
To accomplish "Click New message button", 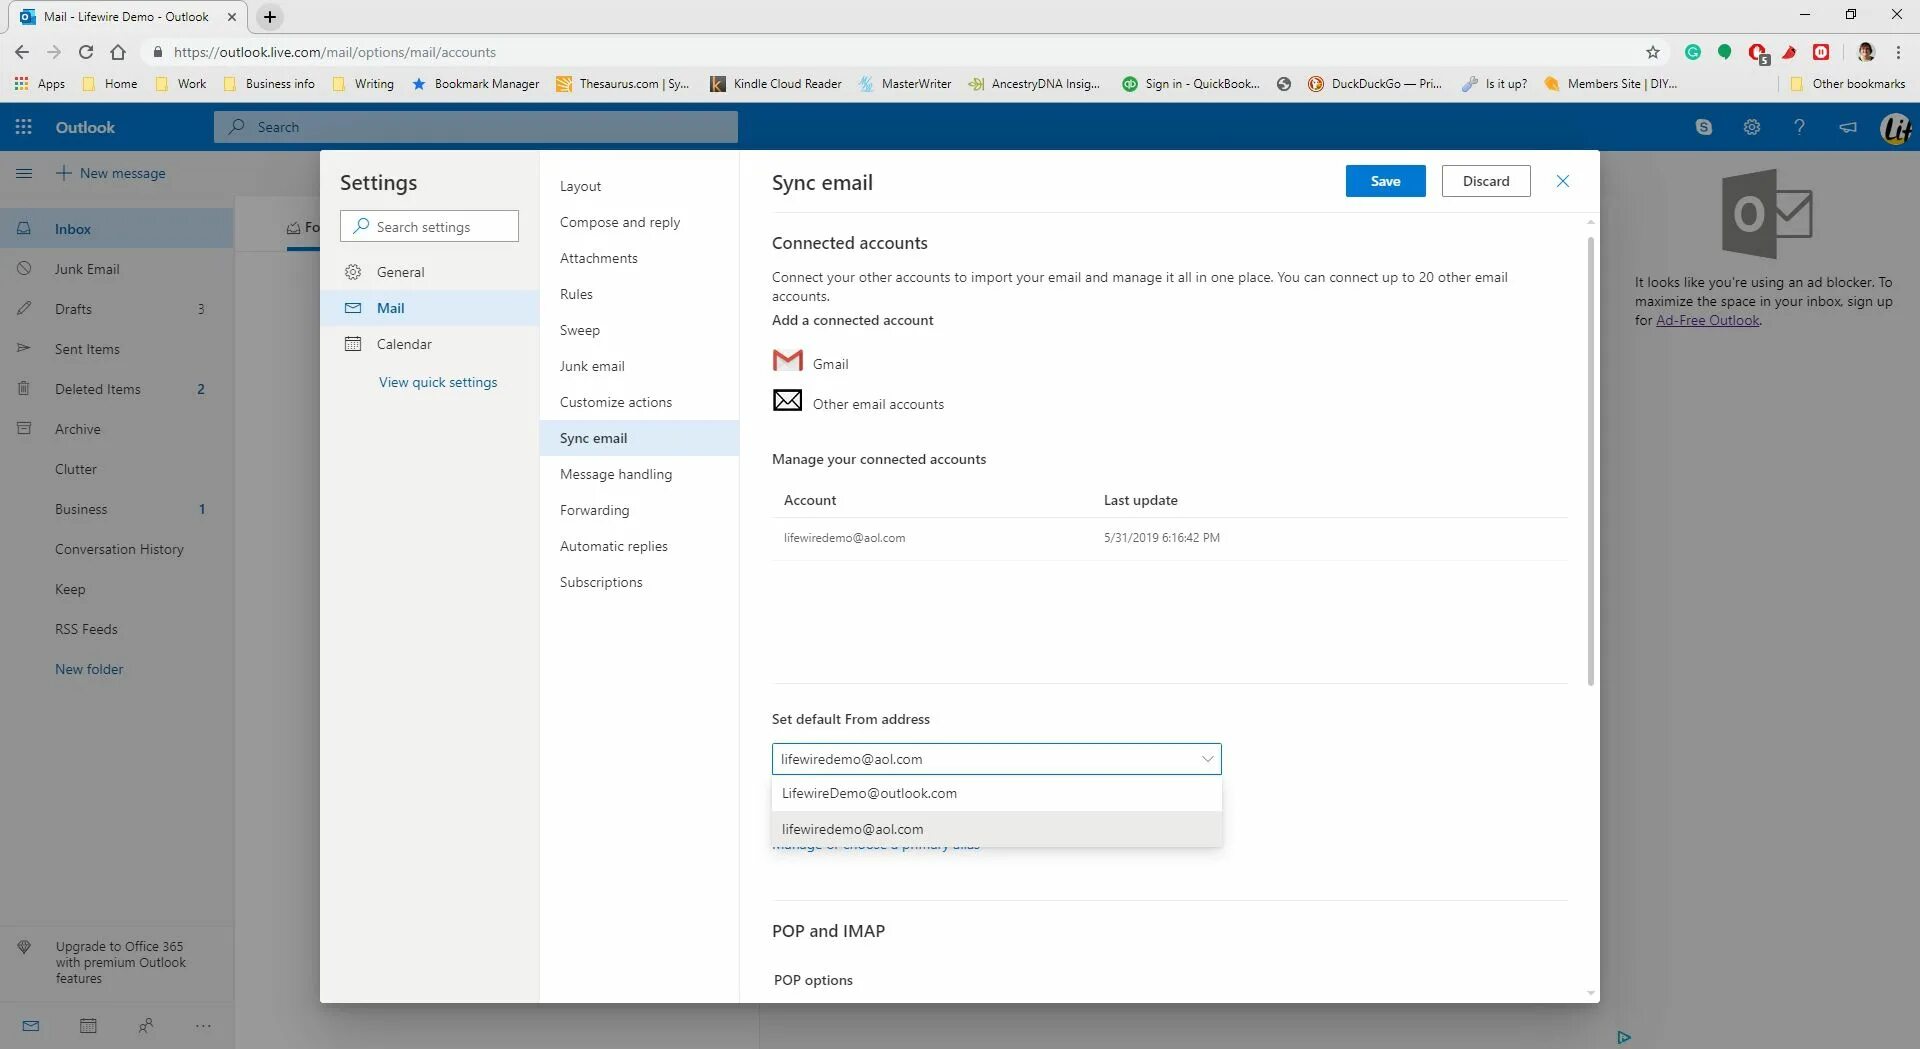I will 111,173.
